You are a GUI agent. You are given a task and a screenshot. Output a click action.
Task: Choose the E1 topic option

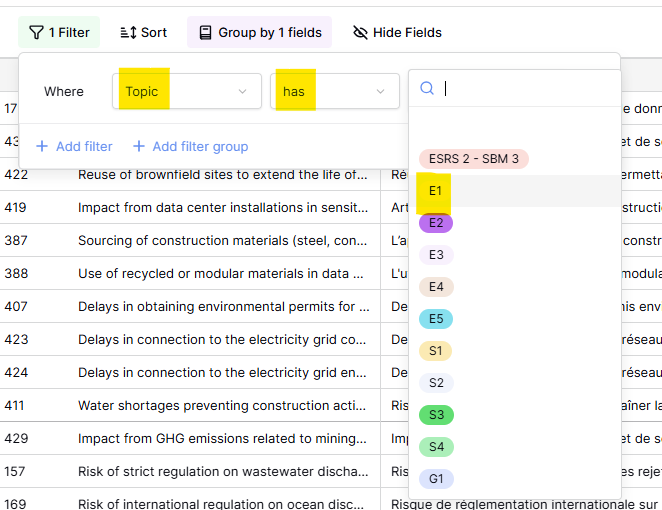coord(435,191)
